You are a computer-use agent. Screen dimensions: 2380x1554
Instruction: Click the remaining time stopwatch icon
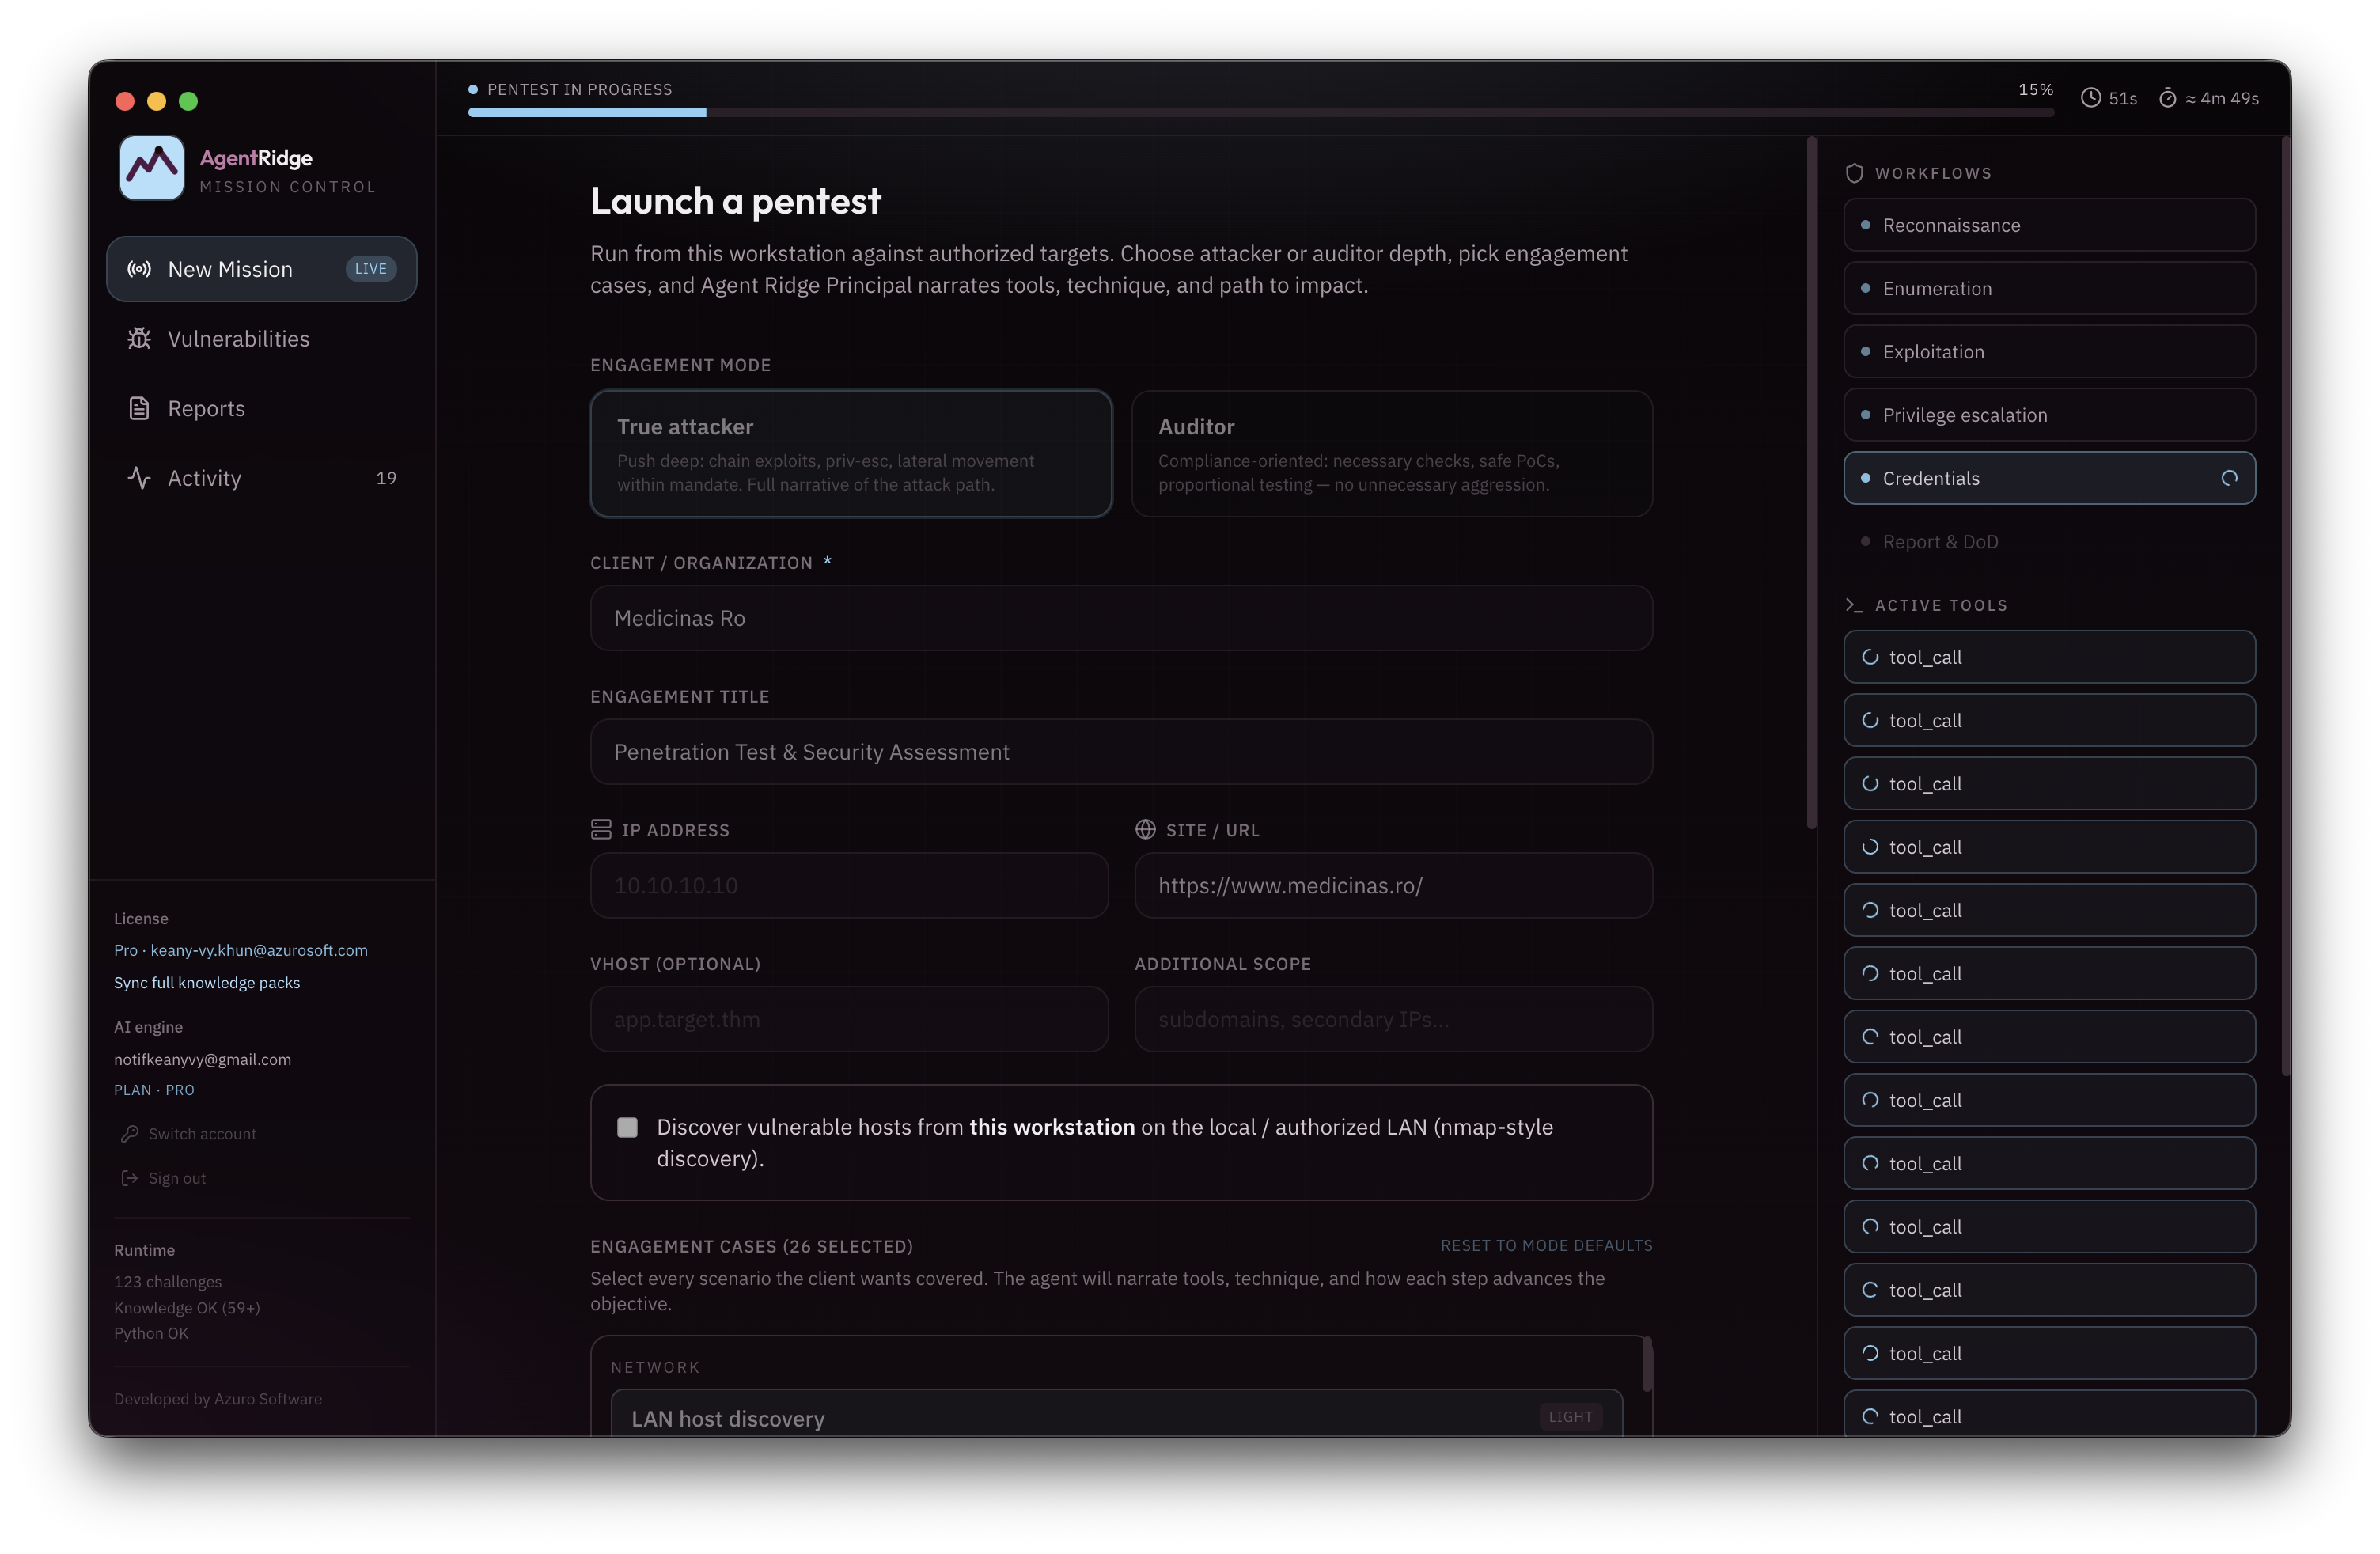pos(2167,98)
